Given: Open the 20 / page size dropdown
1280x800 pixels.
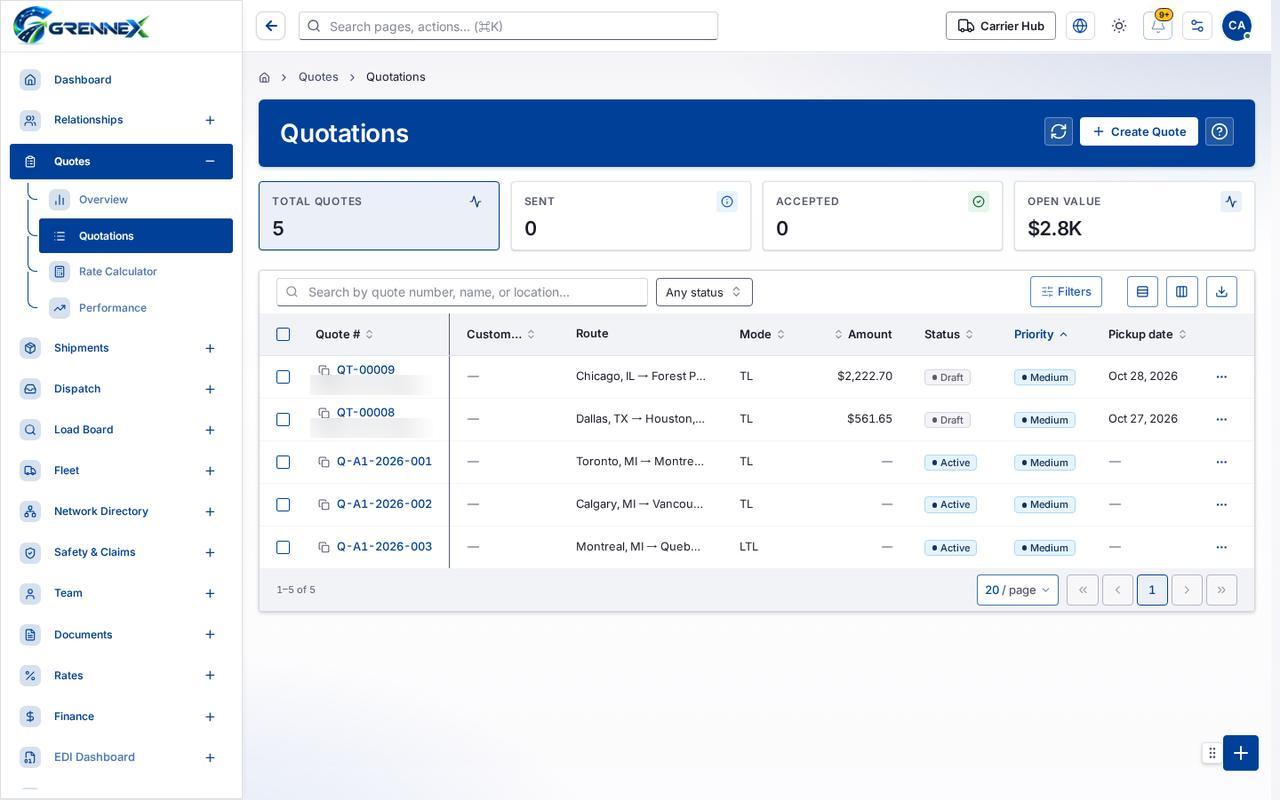Looking at the screenshot, I should [x=1017, y=590].
